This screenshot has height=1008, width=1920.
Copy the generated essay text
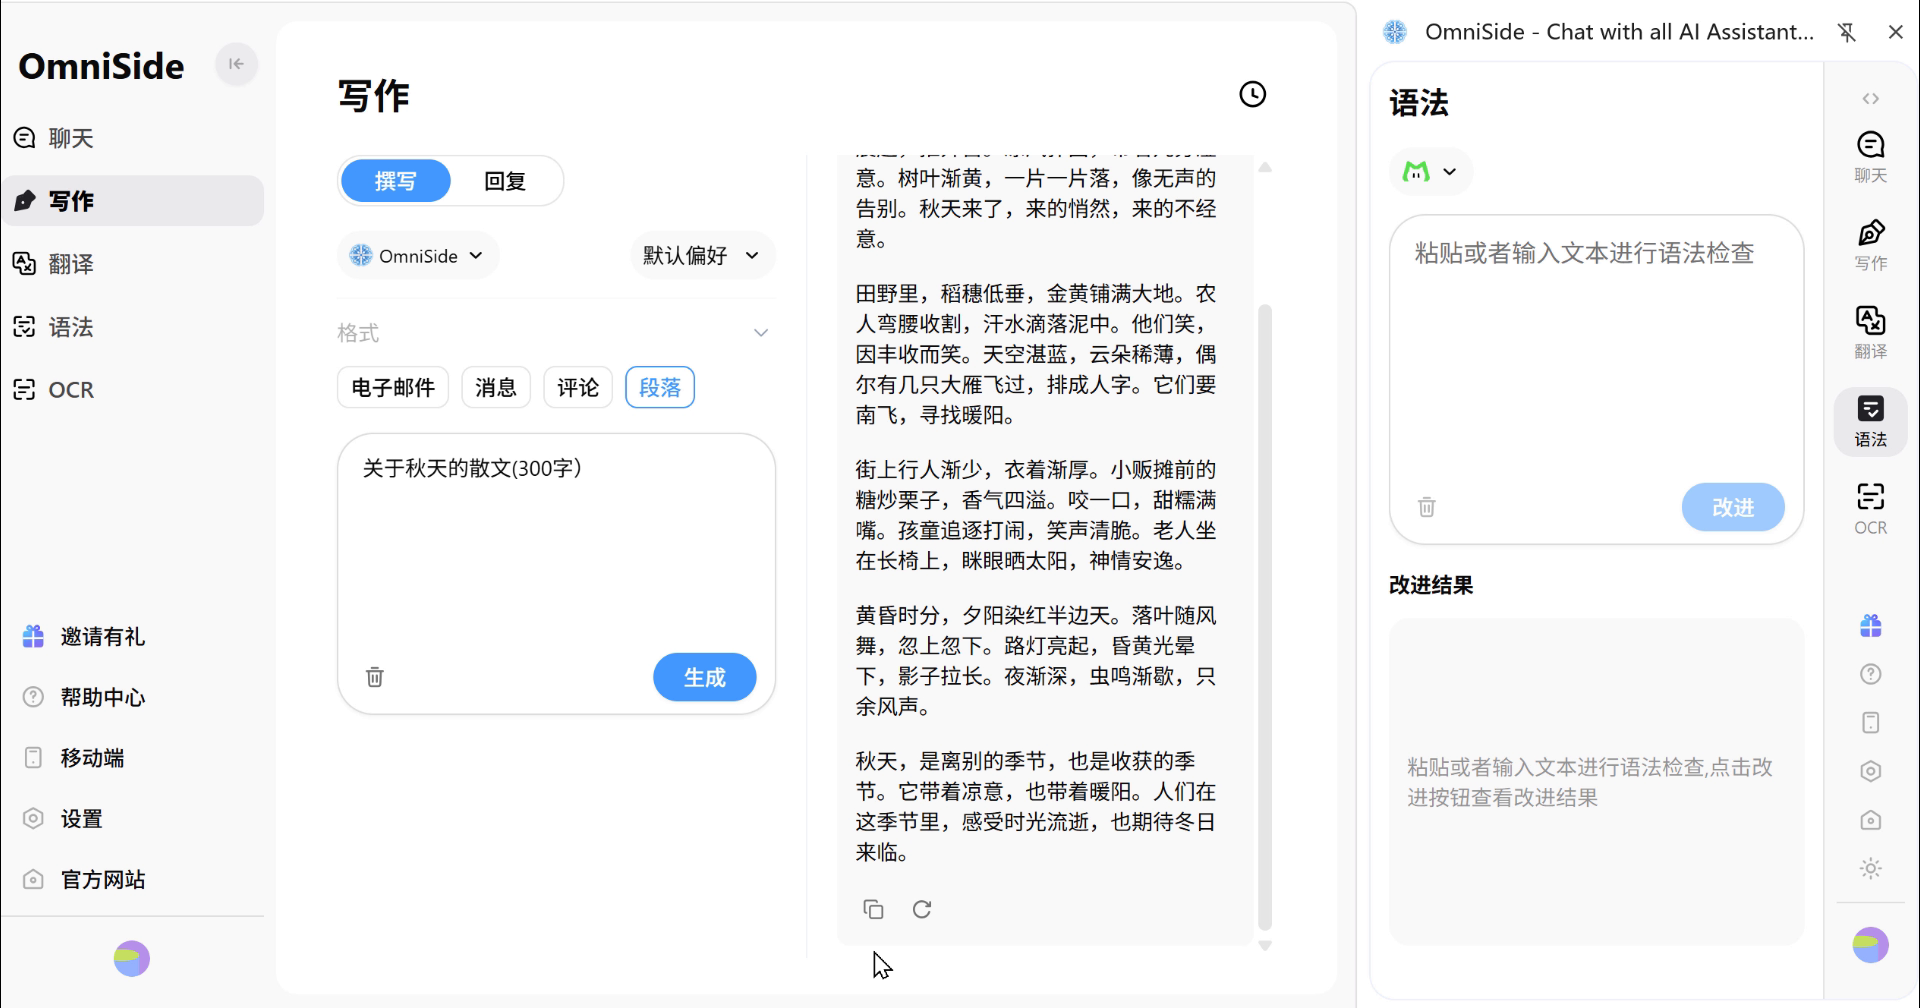(873, 909)
